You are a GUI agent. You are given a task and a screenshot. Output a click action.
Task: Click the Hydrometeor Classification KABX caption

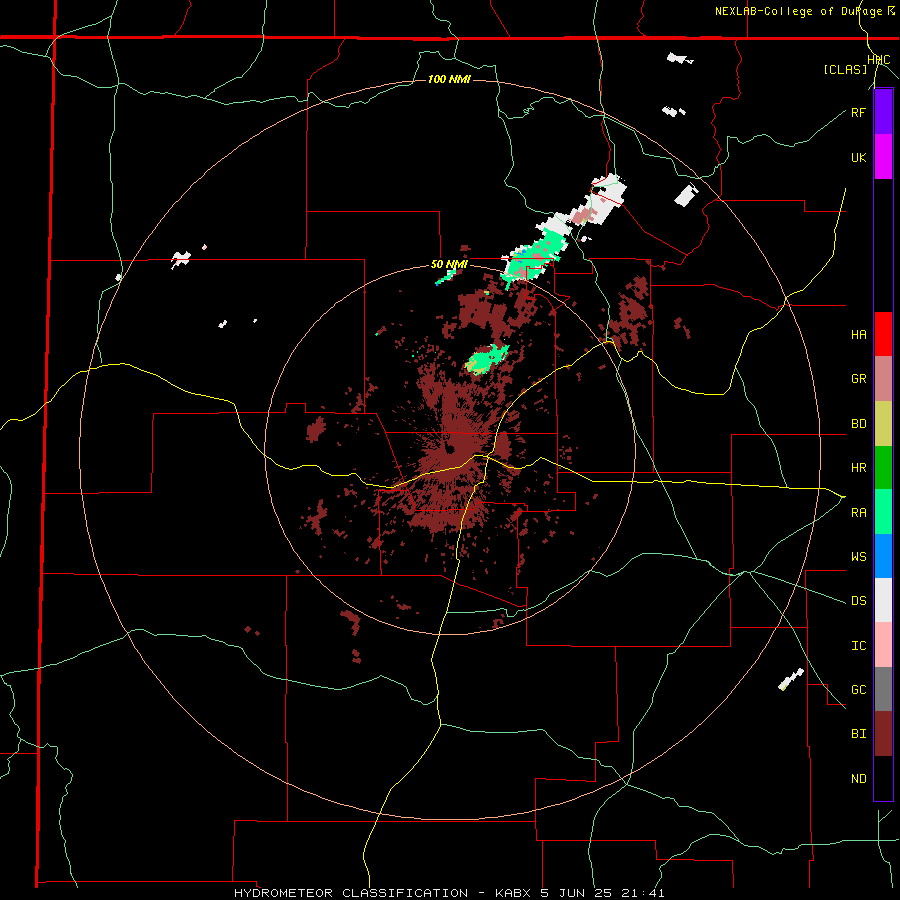[449, 893]
